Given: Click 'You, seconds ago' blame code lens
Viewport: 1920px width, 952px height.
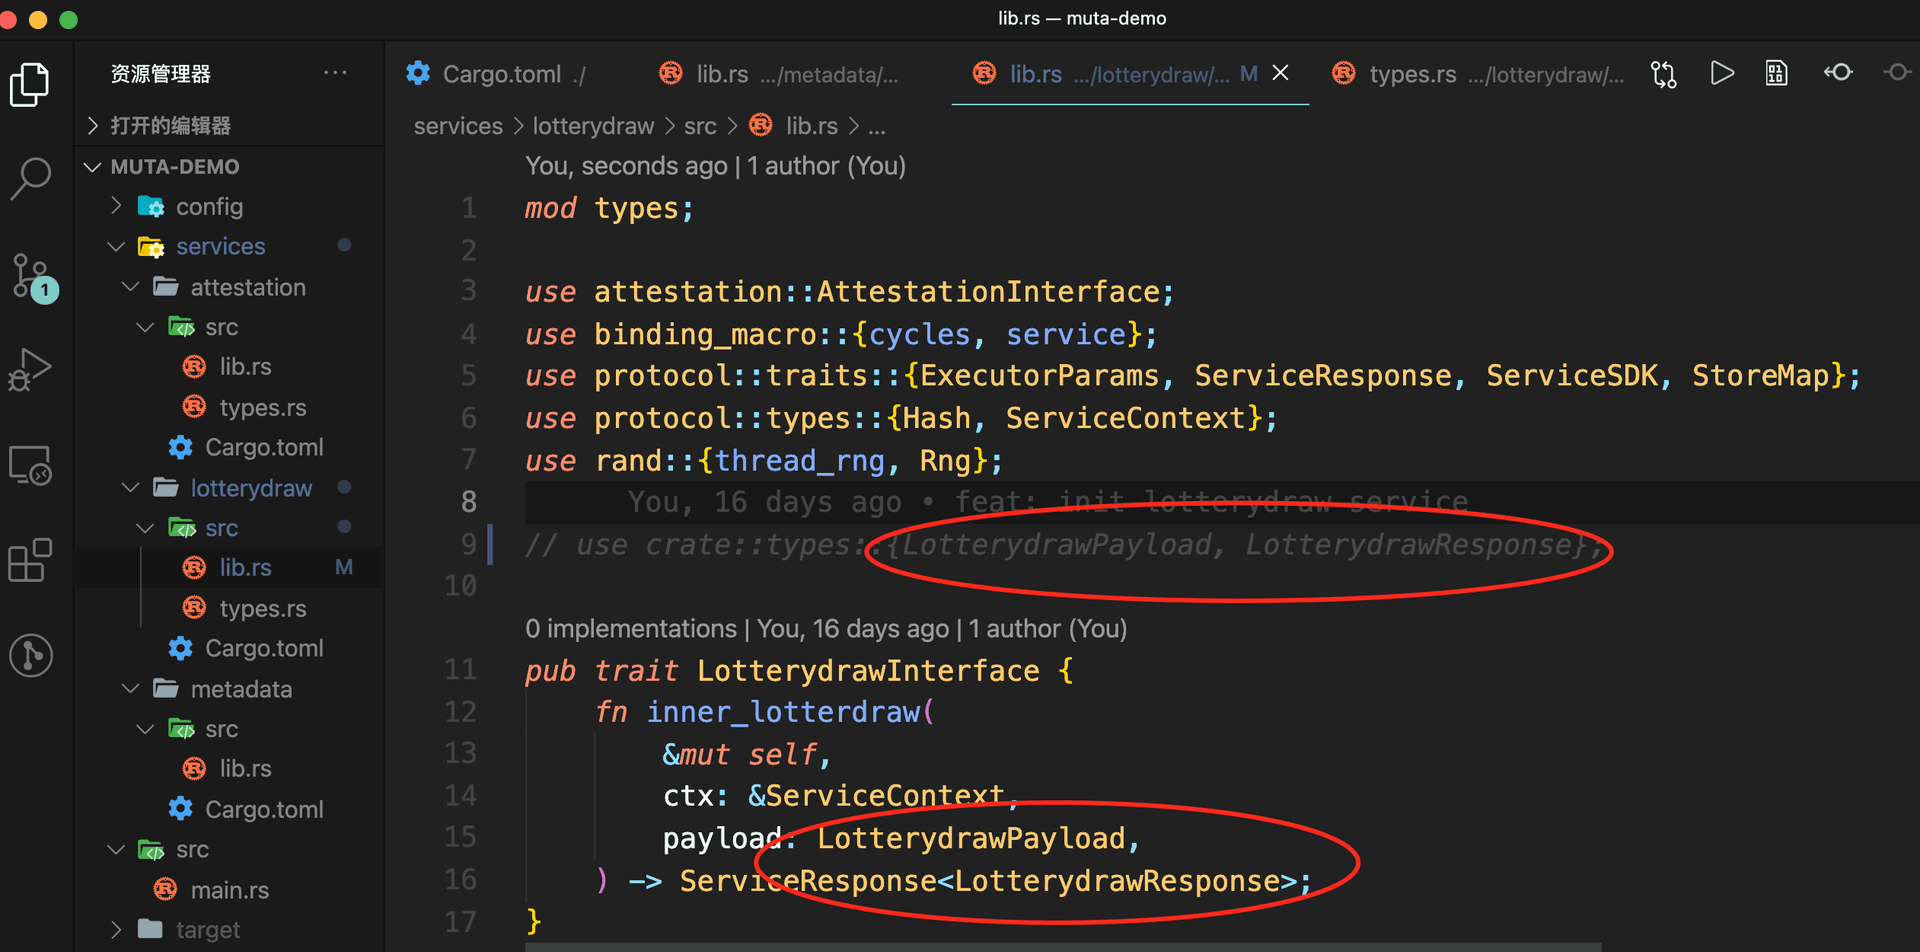Looking at the screenshot, I should click(x=626, y=166).
